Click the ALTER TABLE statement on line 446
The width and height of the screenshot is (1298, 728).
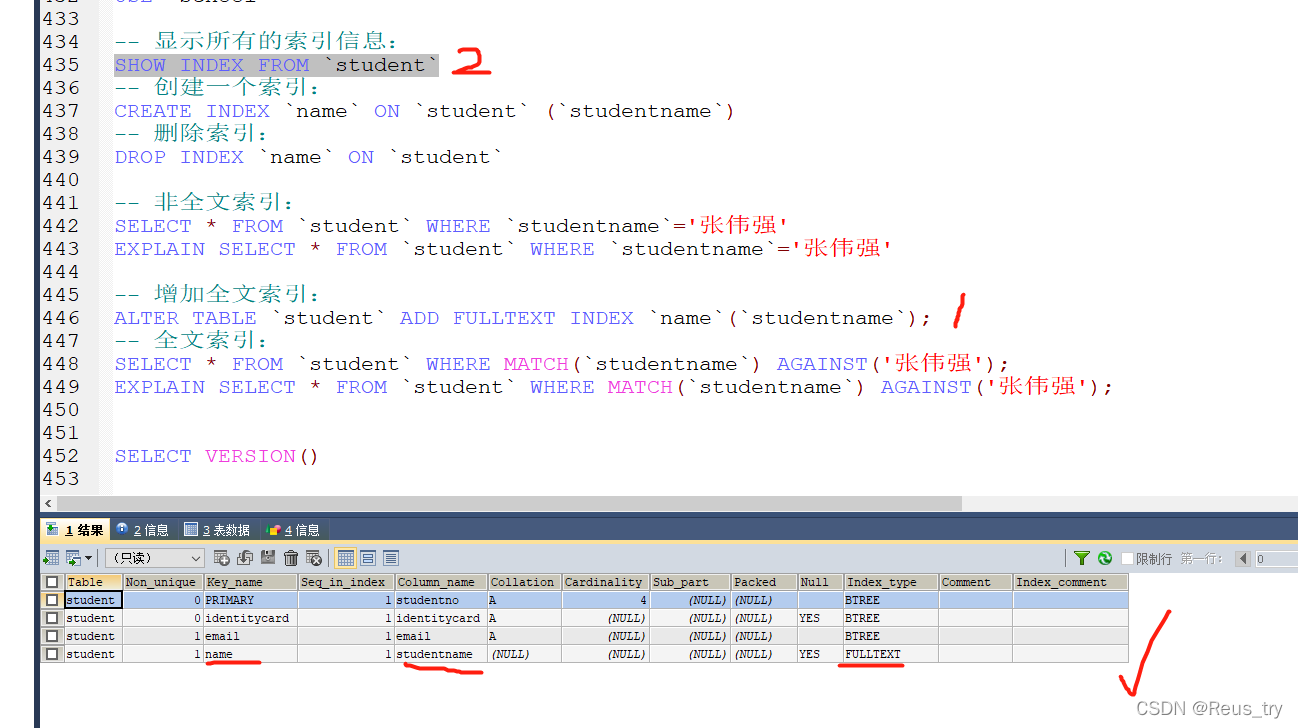tap(522, 318)
